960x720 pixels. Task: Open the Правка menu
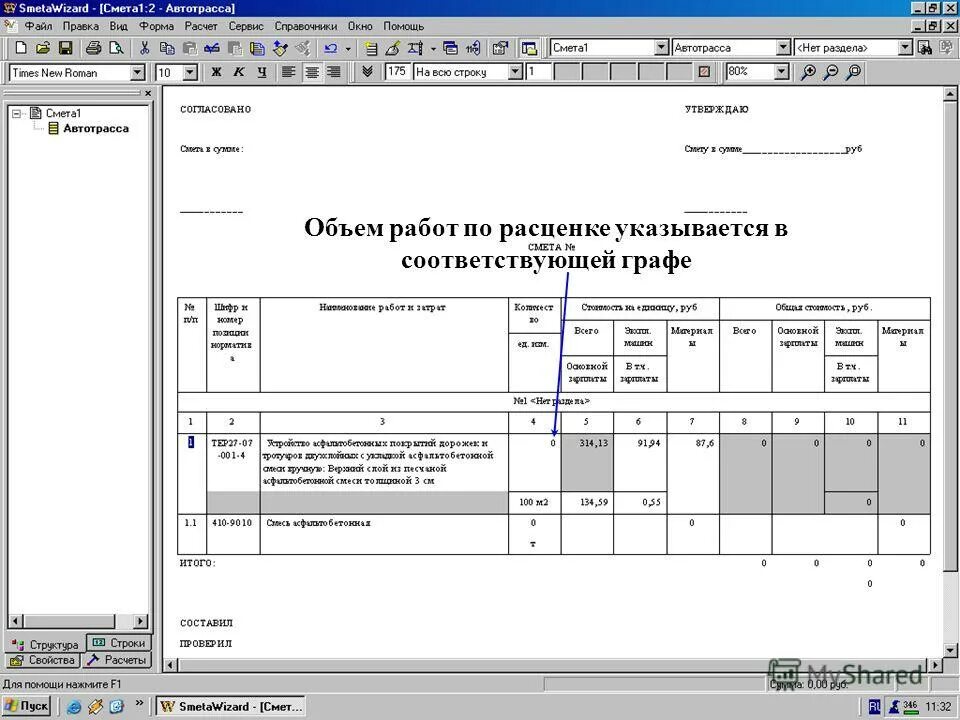80,26
